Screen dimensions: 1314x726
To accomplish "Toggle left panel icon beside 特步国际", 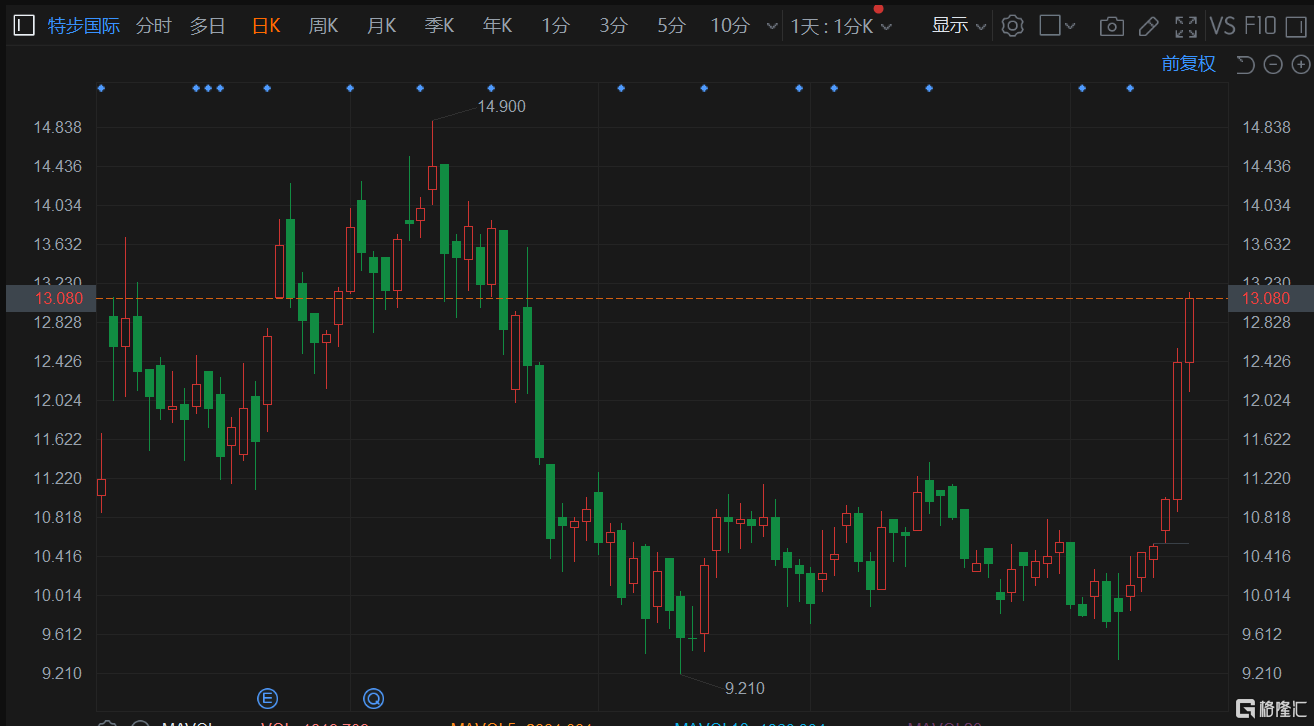I will (25, 26).
